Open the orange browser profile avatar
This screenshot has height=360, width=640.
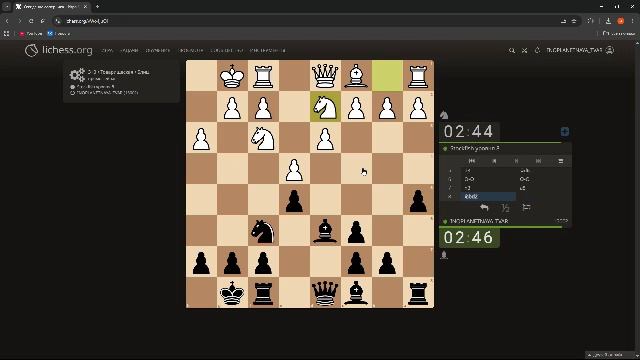[620, 21]
